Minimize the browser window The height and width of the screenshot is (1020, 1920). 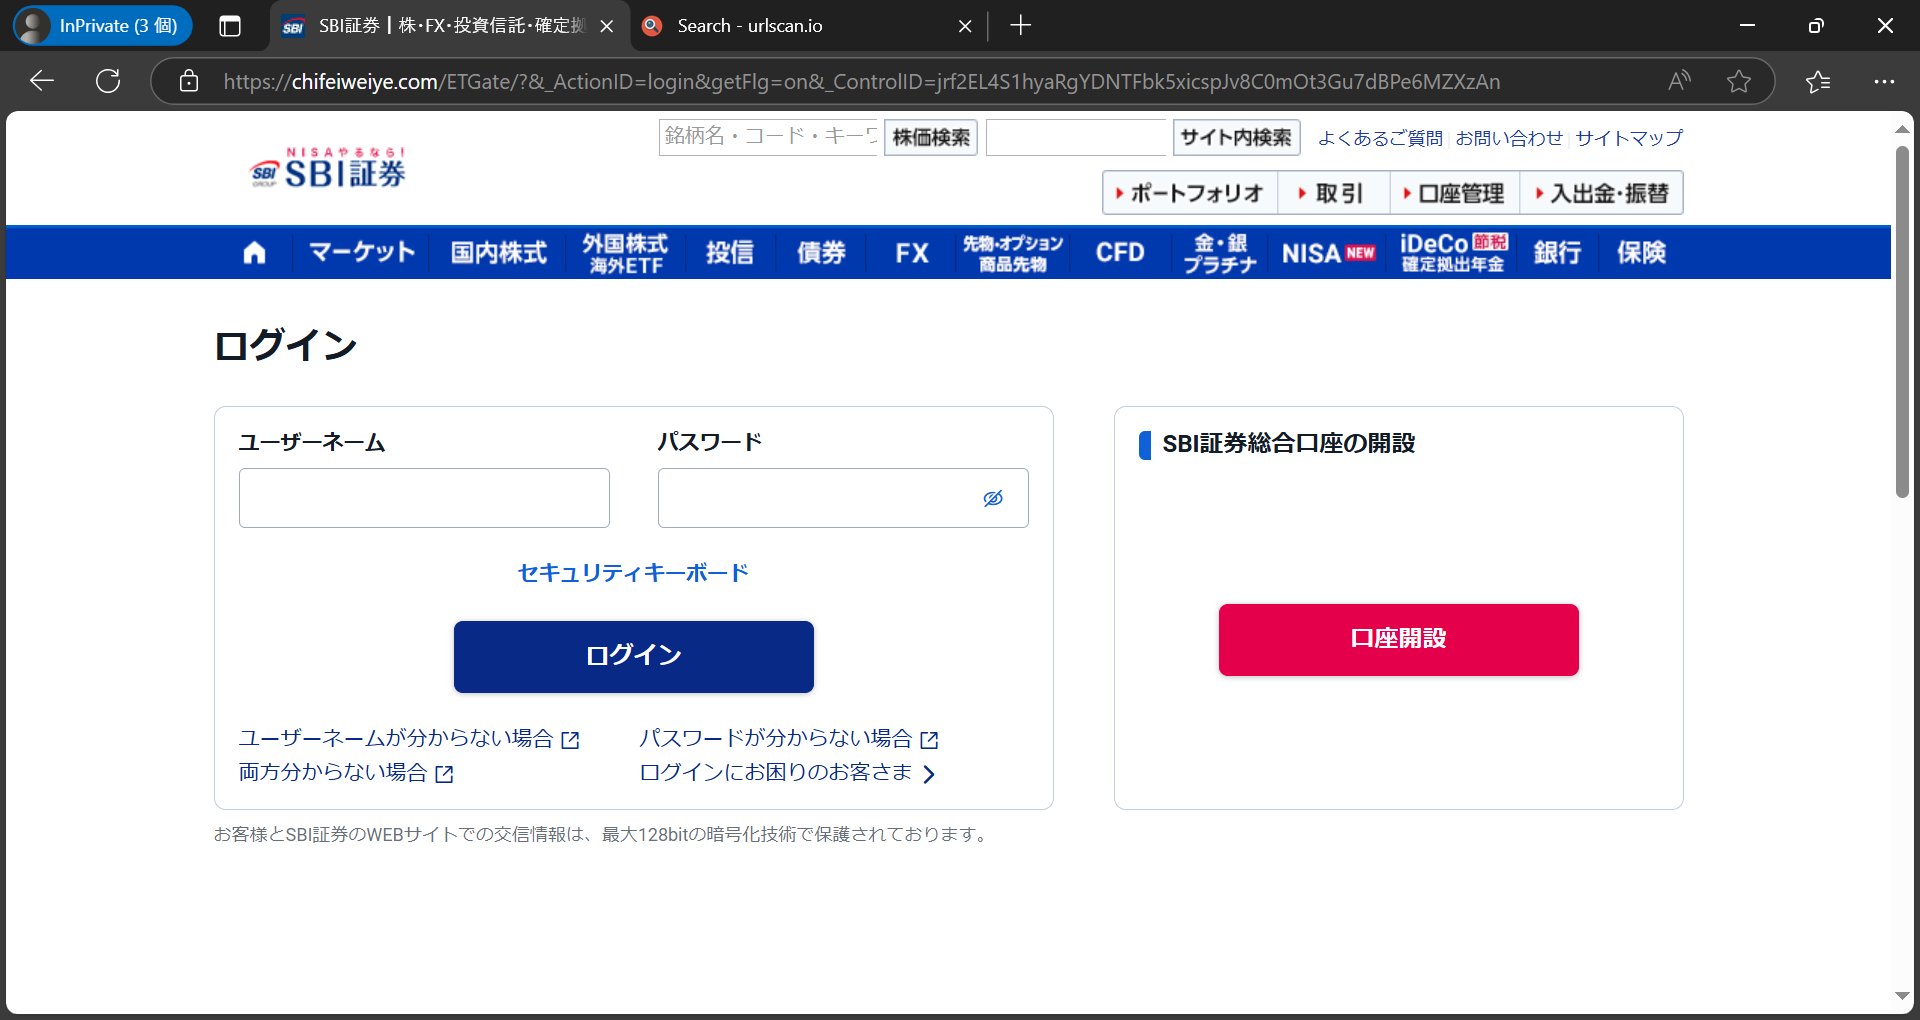click(x=1748, y=26)
